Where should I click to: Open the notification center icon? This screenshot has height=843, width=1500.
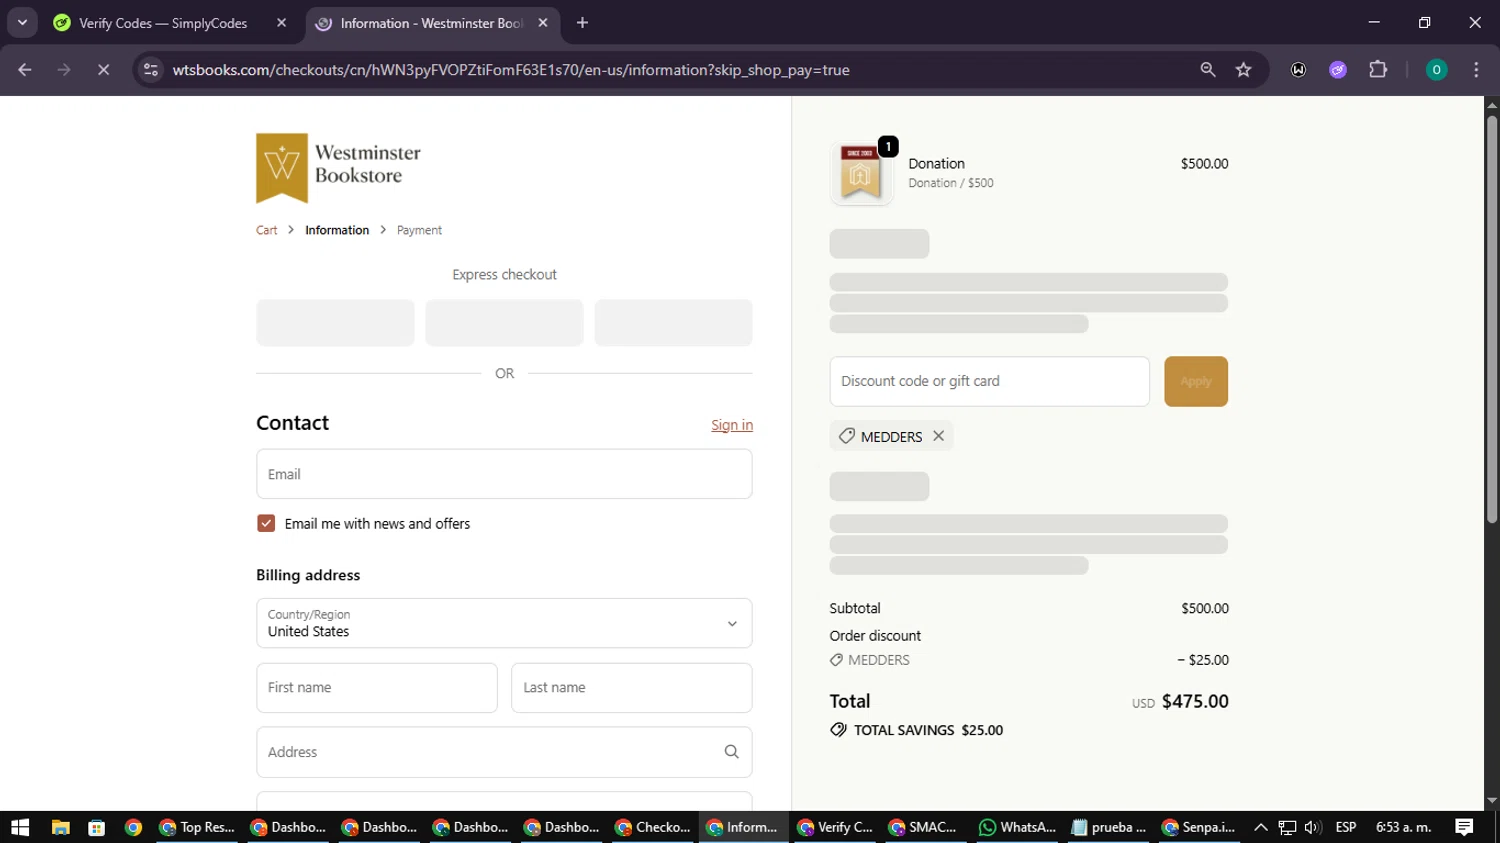[1464, 827]
